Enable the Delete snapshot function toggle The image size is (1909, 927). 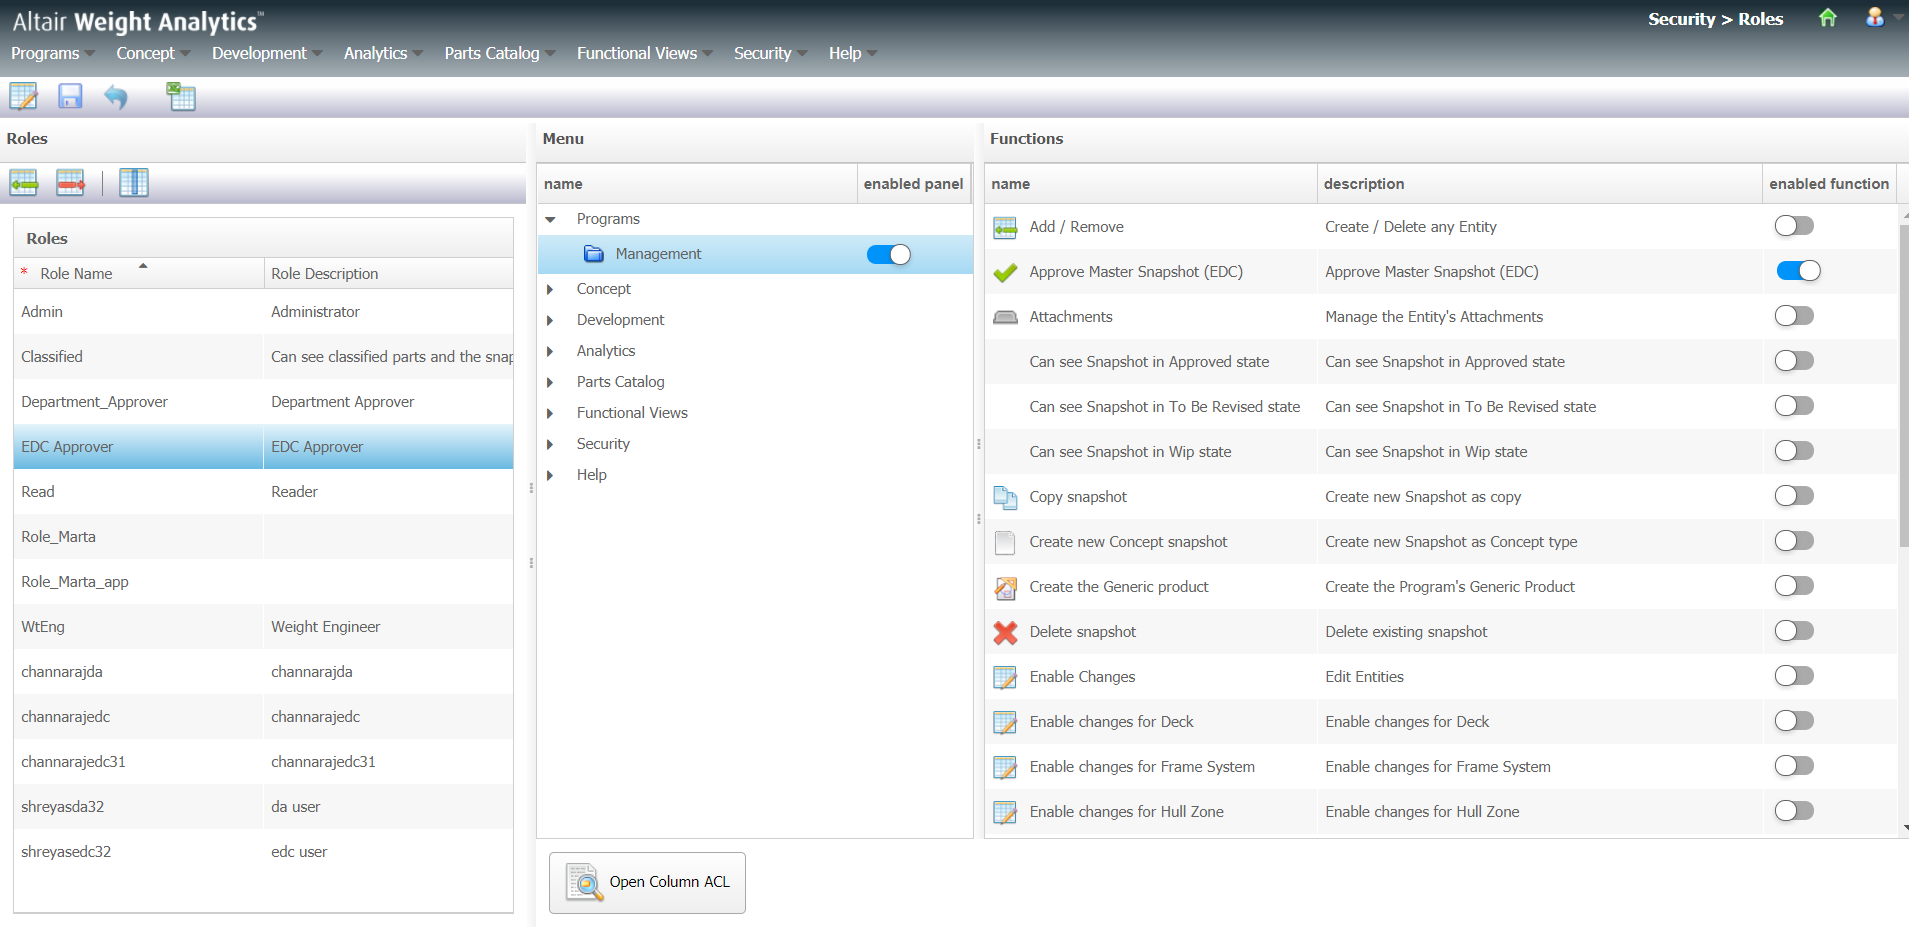1794,631
